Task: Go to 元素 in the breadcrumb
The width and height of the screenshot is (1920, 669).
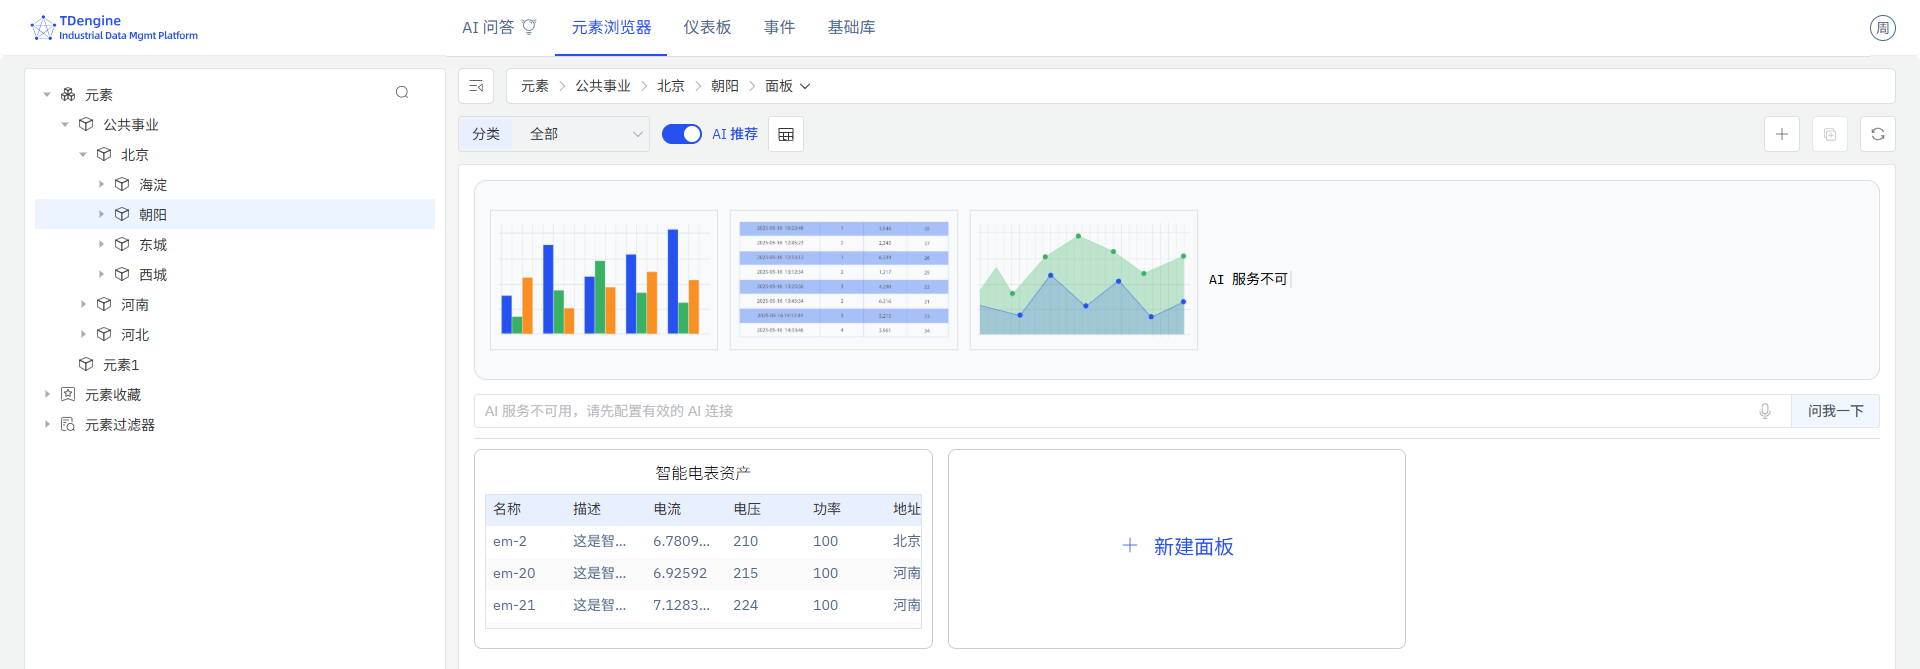Action: coord(535,86)
